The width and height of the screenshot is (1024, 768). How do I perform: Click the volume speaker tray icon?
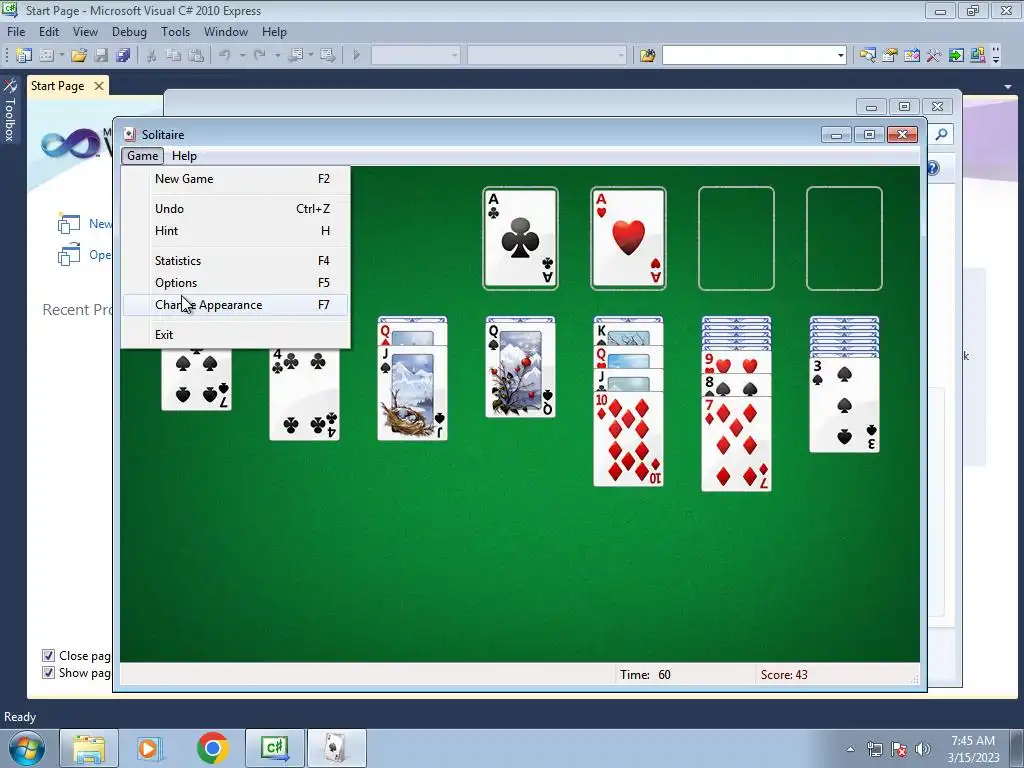click(x=923, y=749)
